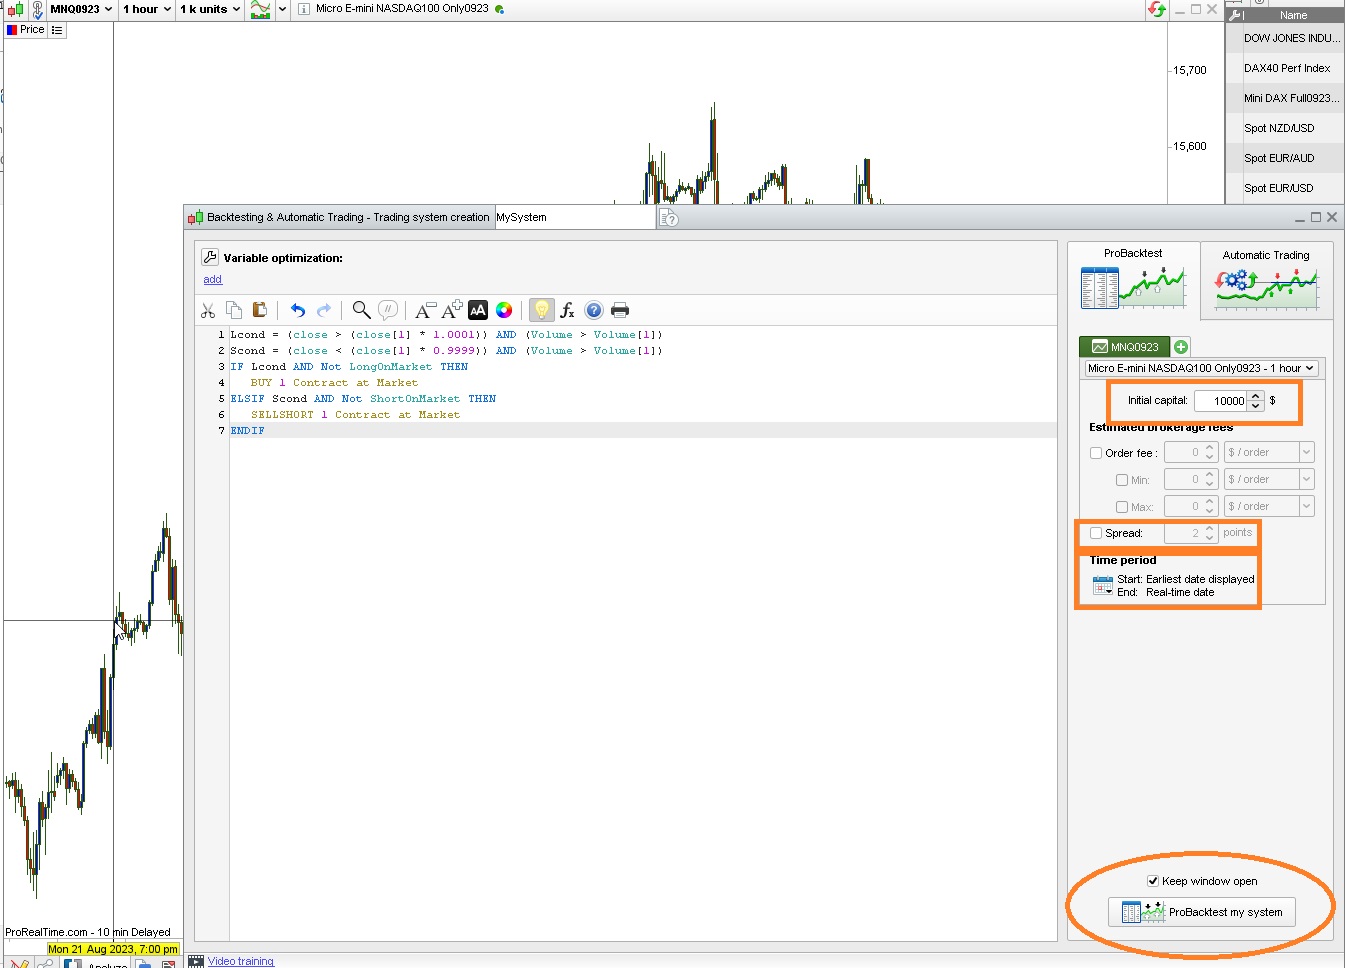Open the MNQ0923 instrument dropdown
The width and height of the screenshot is (1345, 968).
tap(81, 9)
